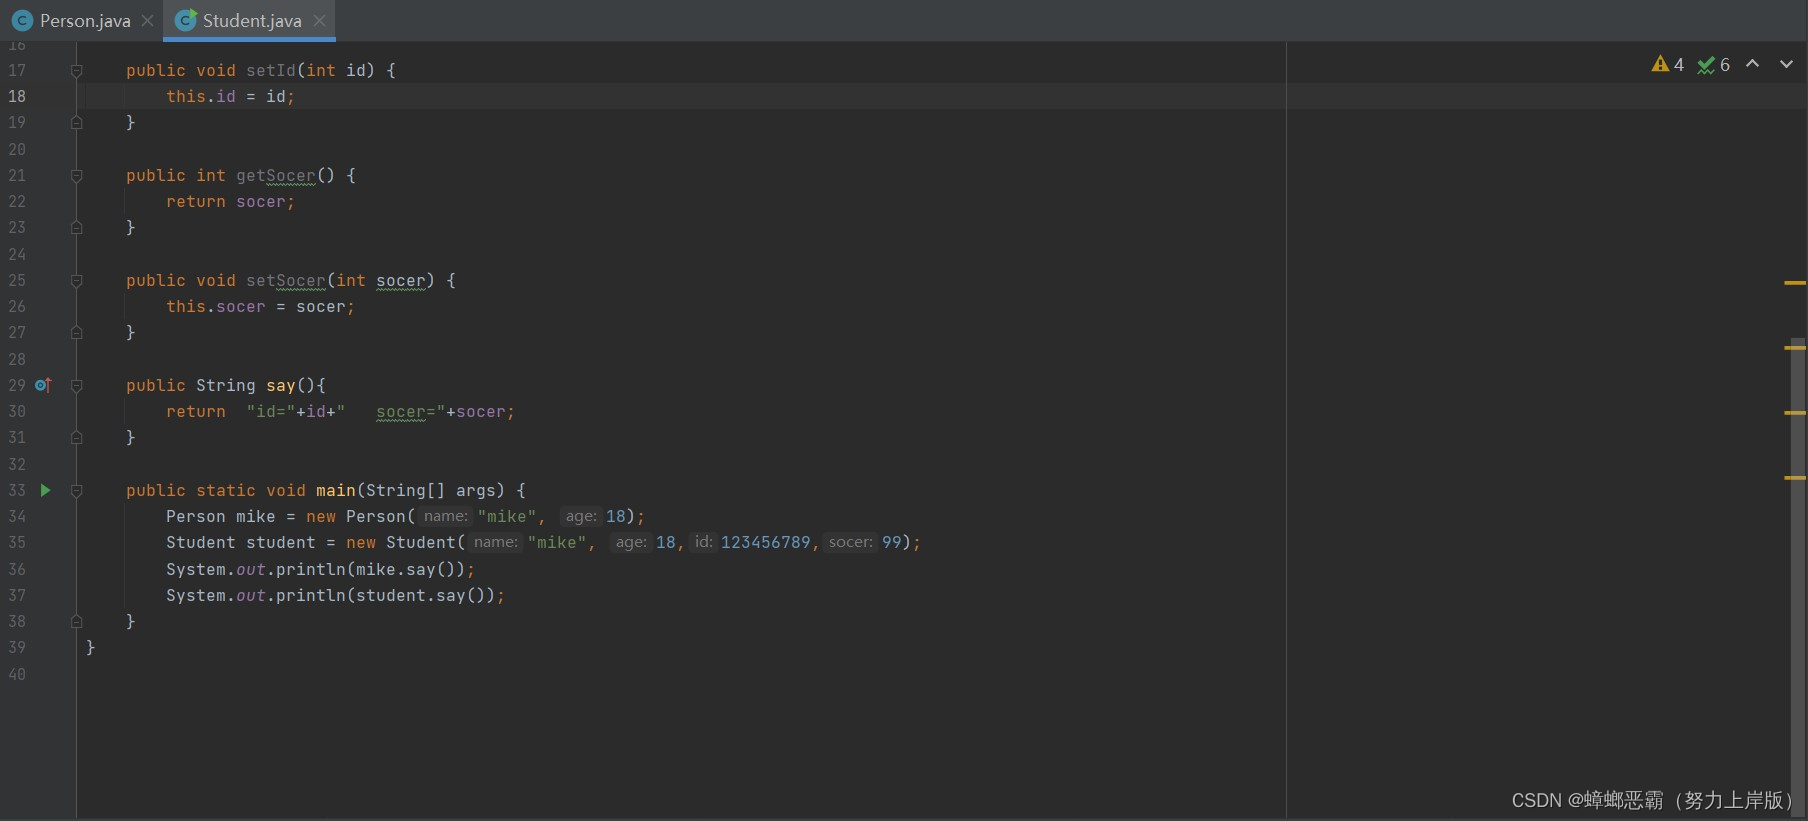
Task: Click the "mike" string on line 34
Action: [x=506, y=516]
